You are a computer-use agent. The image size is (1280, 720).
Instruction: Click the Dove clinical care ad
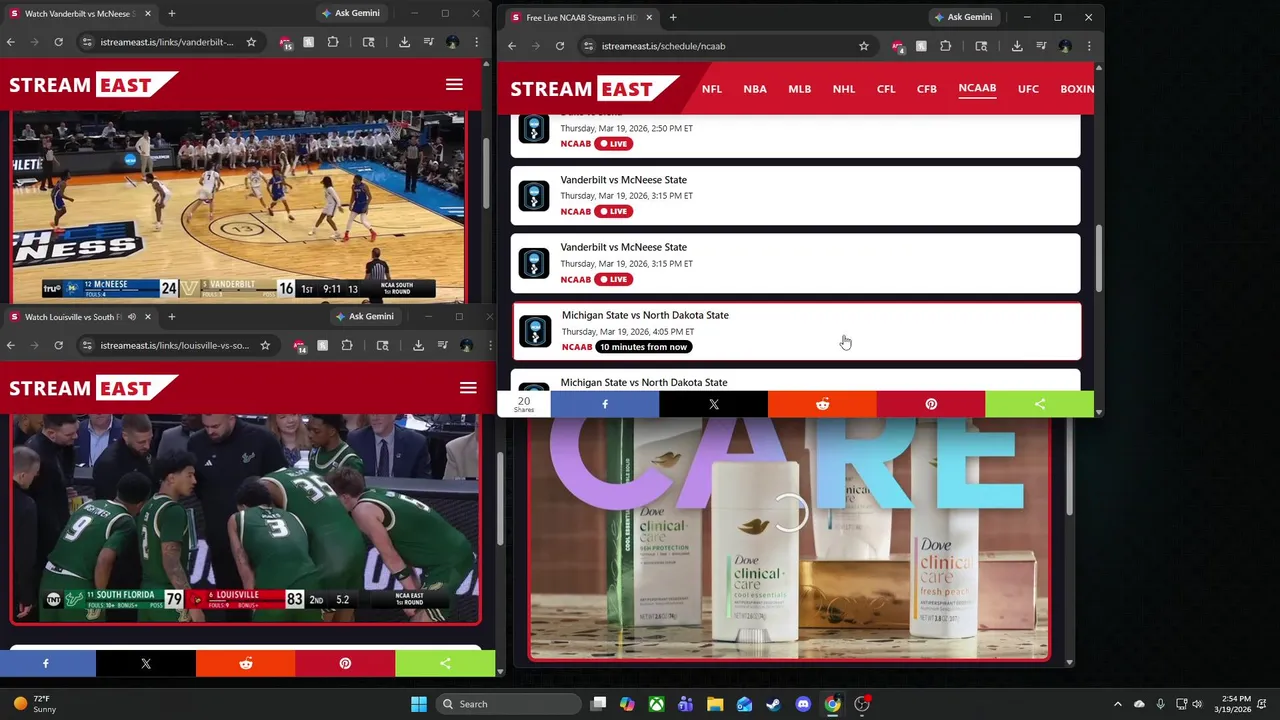click(789, 540)
